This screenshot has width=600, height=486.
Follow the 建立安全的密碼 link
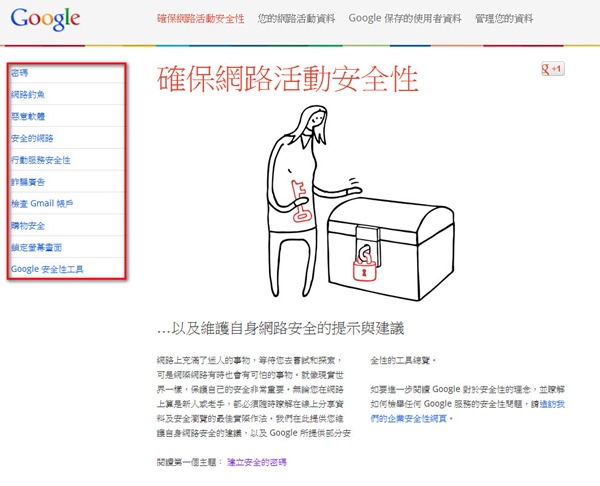tap(257, 462)
